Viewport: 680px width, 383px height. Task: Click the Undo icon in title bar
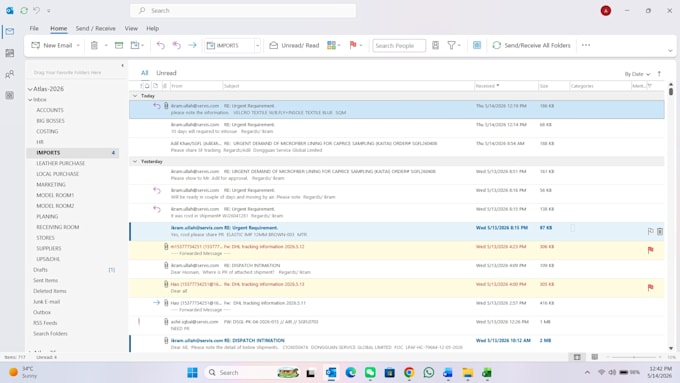point(36,10)
